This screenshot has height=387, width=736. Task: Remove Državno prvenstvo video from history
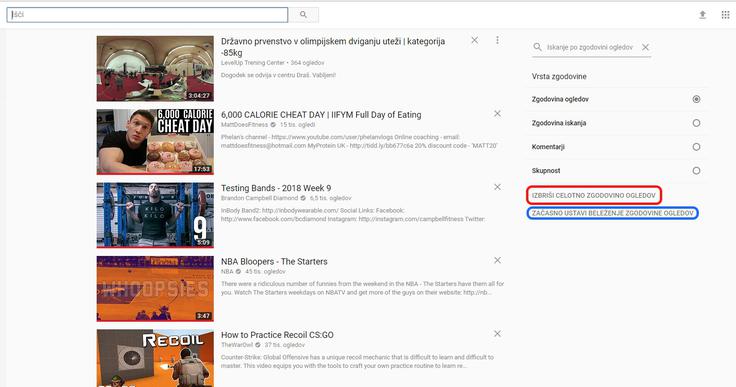475,40
